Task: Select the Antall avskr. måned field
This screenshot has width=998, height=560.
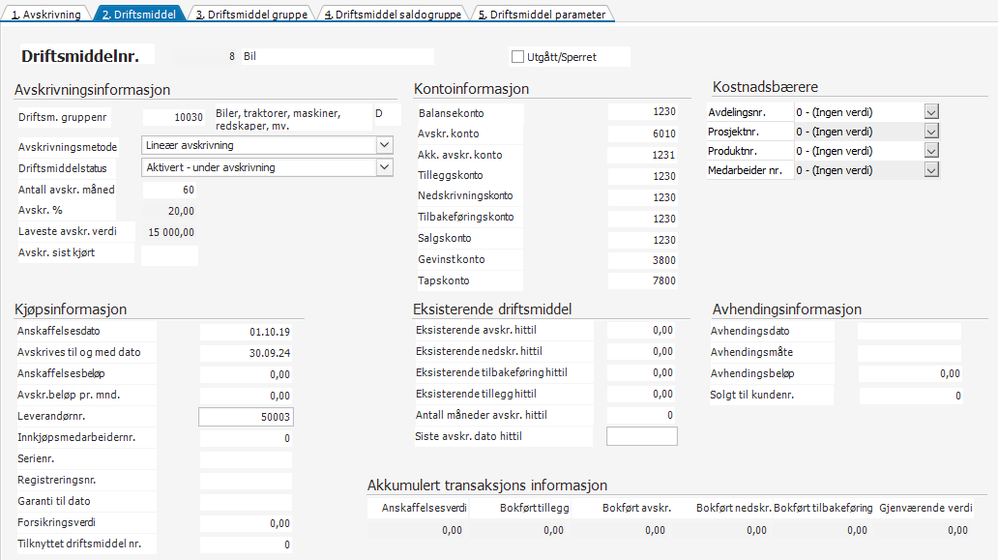Action: coord(169,190)
